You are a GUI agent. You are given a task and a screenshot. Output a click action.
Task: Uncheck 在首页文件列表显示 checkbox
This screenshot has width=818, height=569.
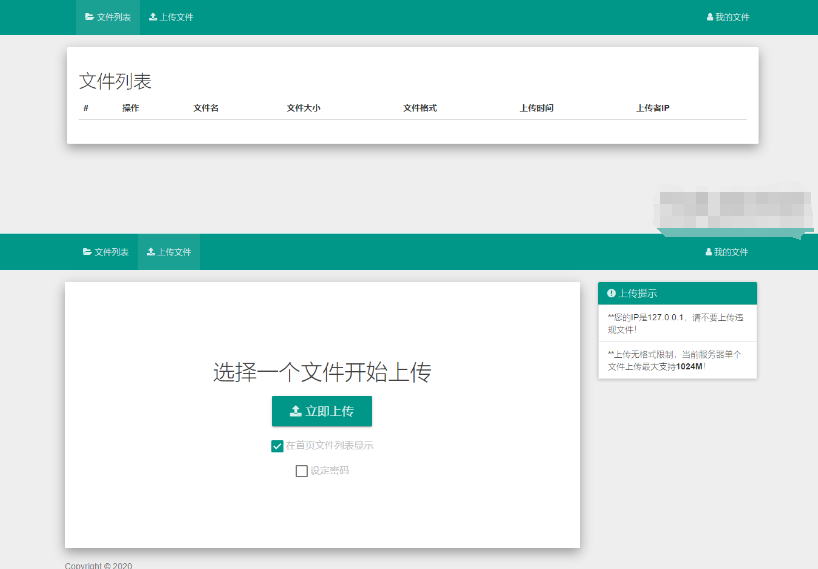pyautogui.click(x=277, y=446)
